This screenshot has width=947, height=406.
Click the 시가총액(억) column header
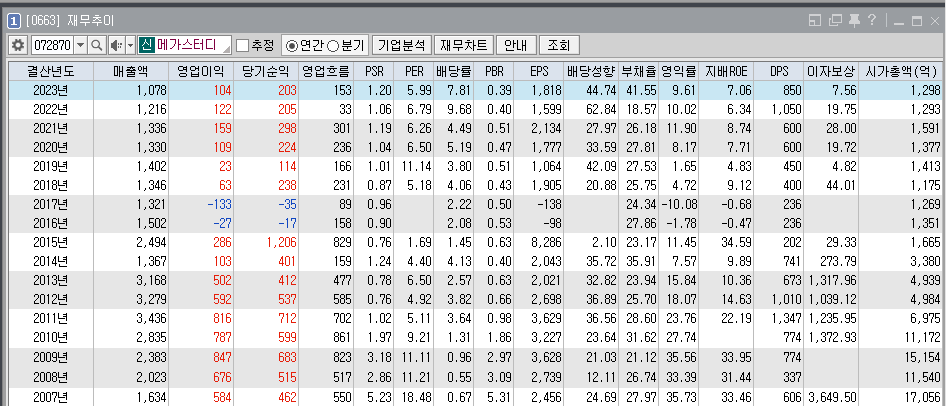point(901,71)
